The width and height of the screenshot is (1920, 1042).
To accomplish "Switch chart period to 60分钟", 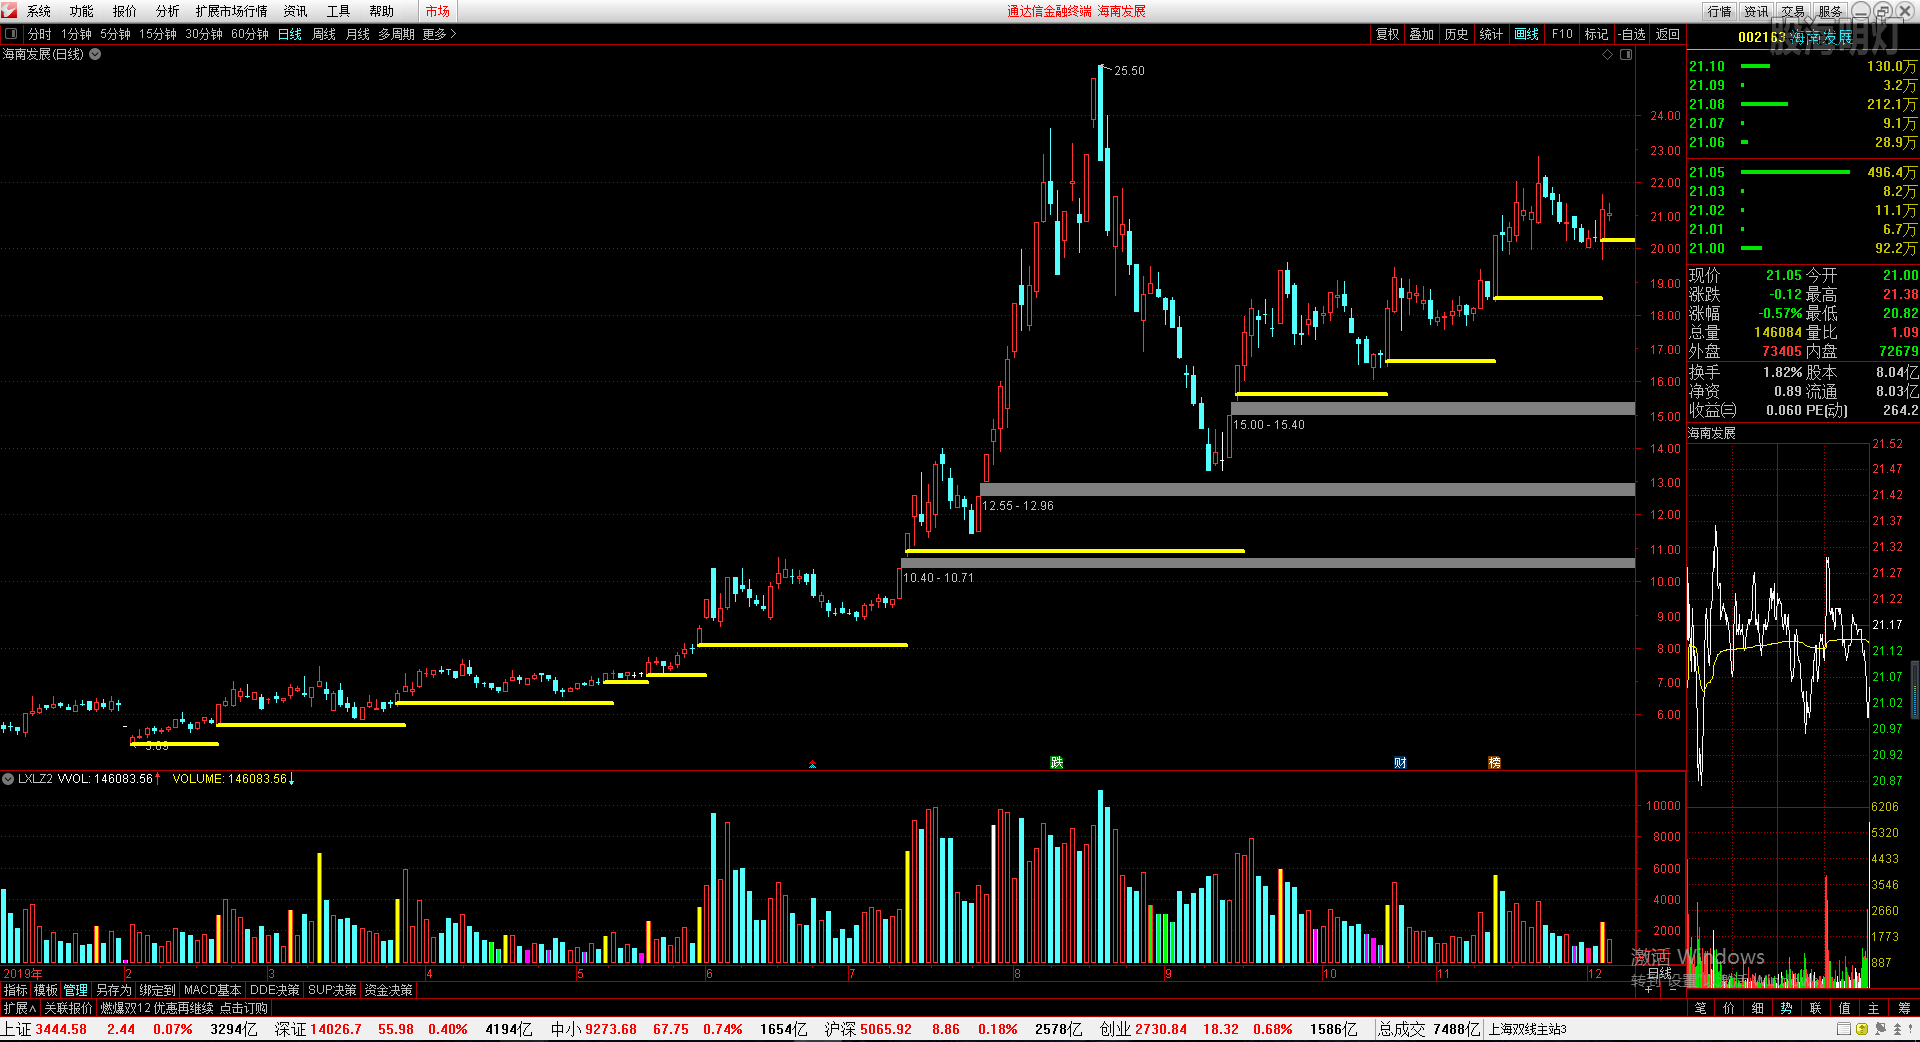I will [250, 34].
